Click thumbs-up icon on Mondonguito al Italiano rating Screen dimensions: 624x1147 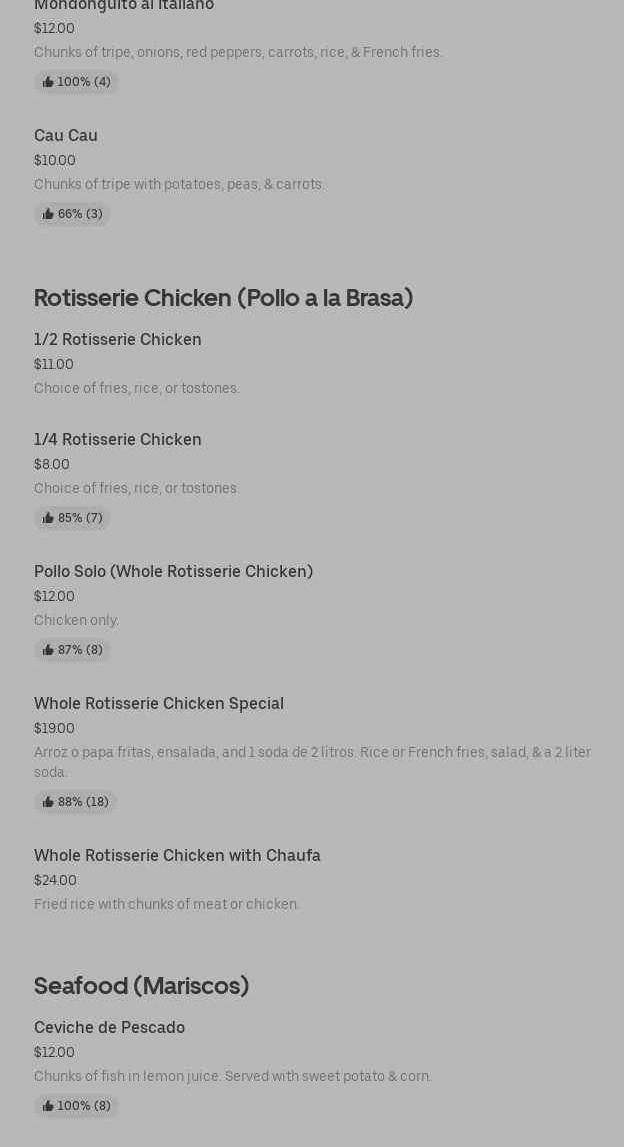point(48,82)
